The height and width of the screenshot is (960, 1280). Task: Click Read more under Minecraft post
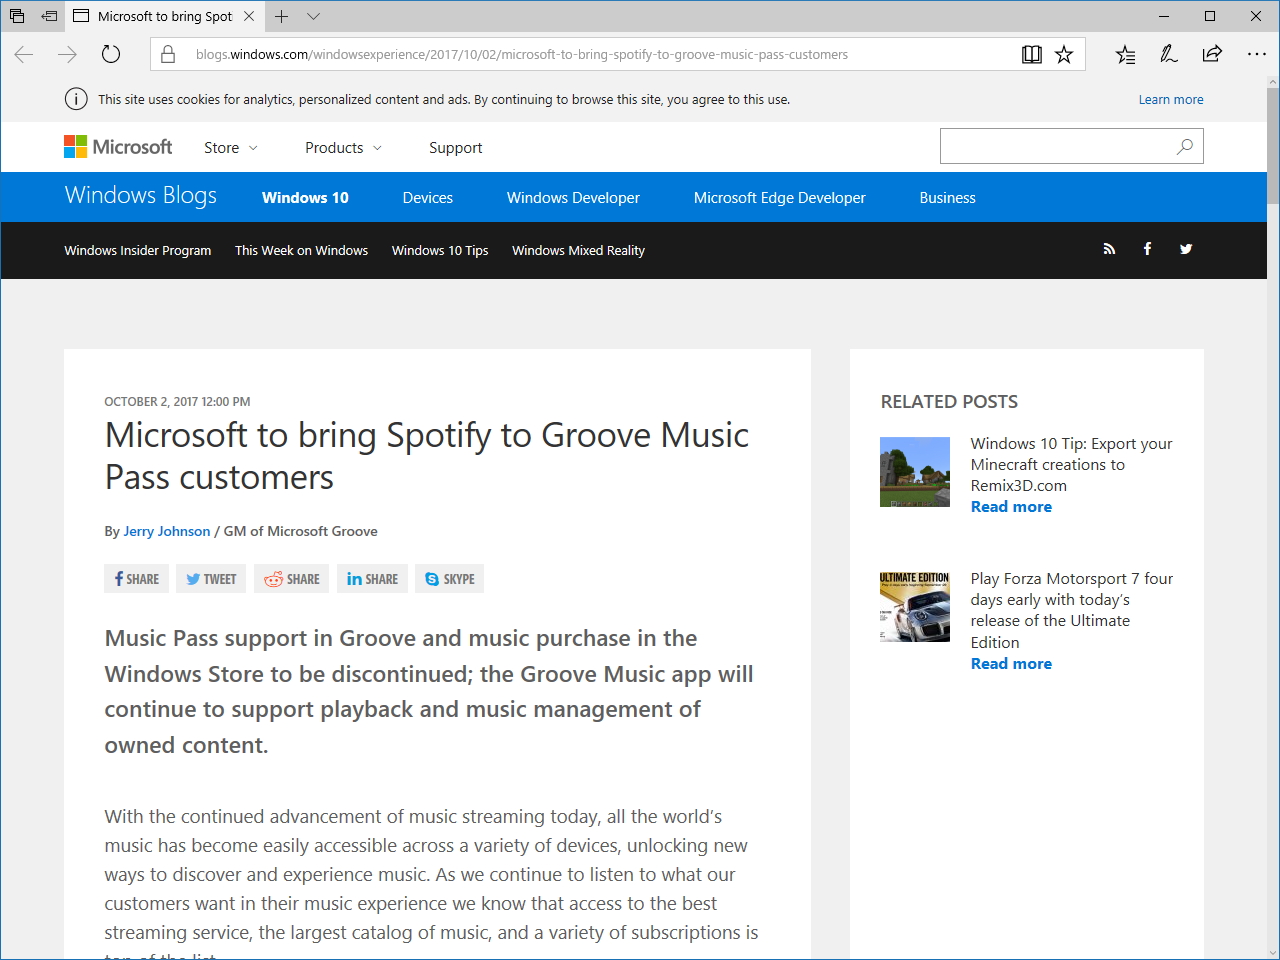[x=1011, y=507]
